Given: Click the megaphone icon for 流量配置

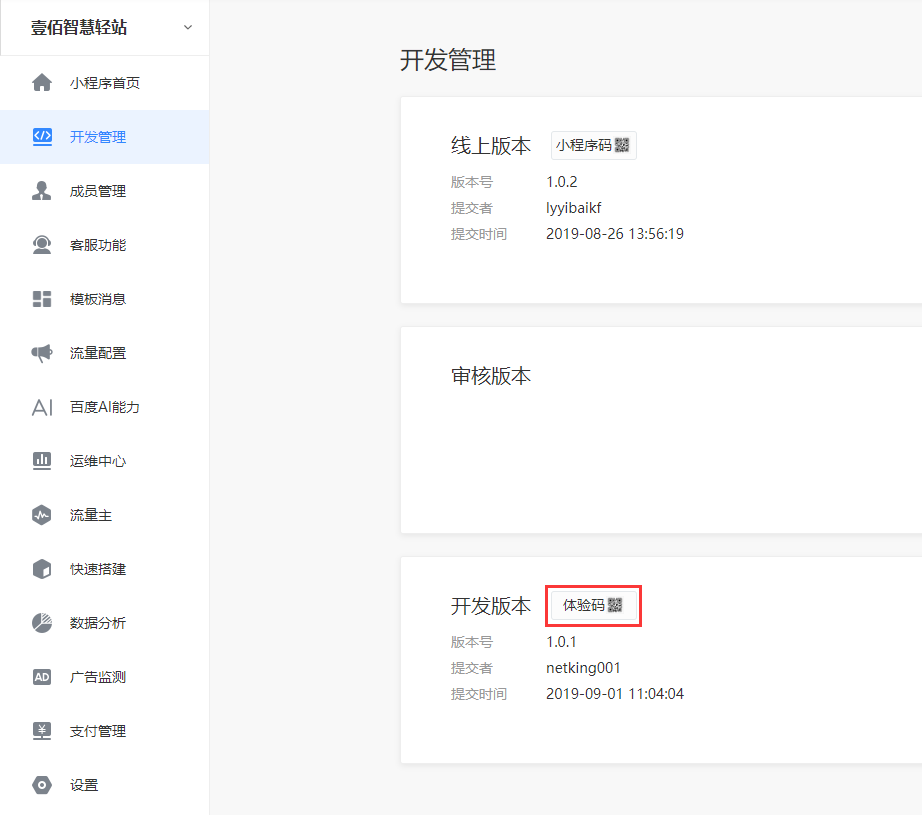Looking at the screenshot, I should point(42,353).
